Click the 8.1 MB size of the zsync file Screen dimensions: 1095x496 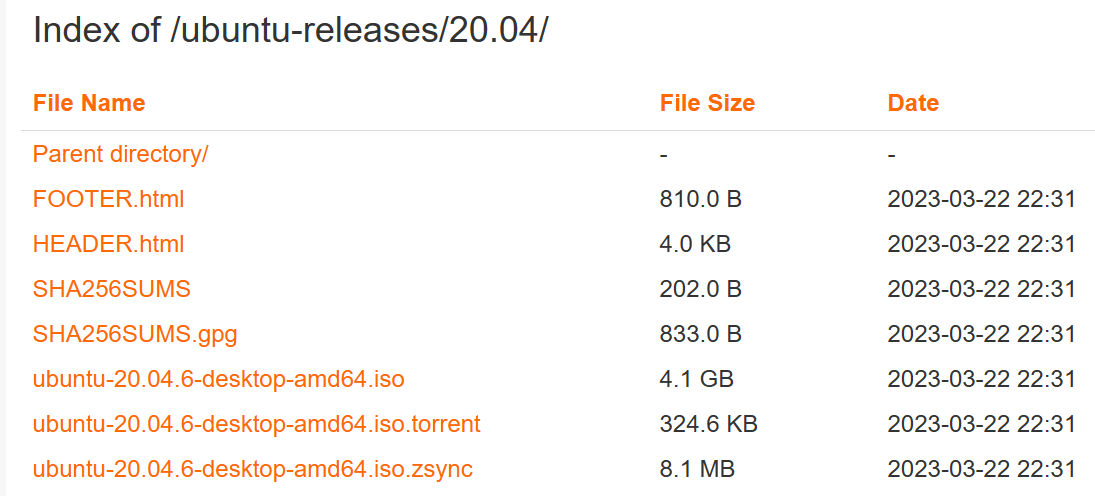697,469
